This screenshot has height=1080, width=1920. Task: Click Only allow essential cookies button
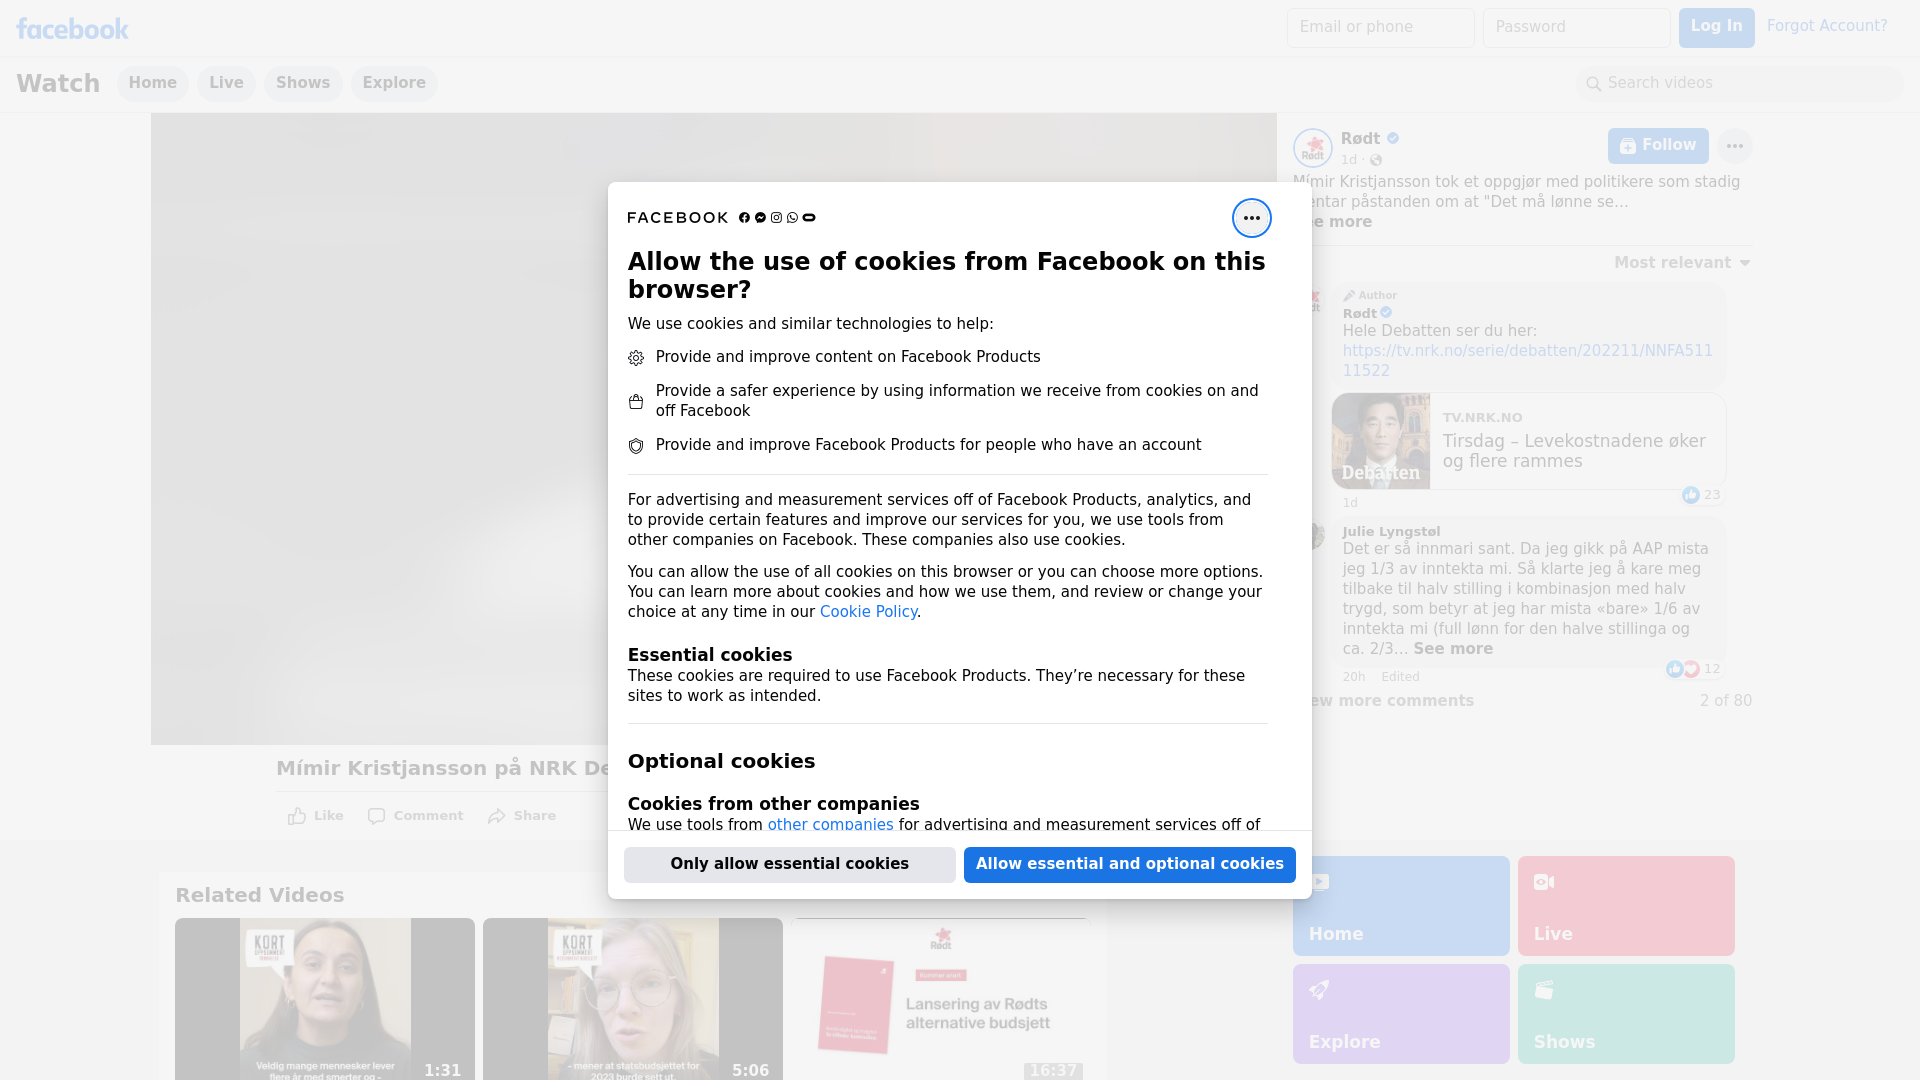pos(790,865)
